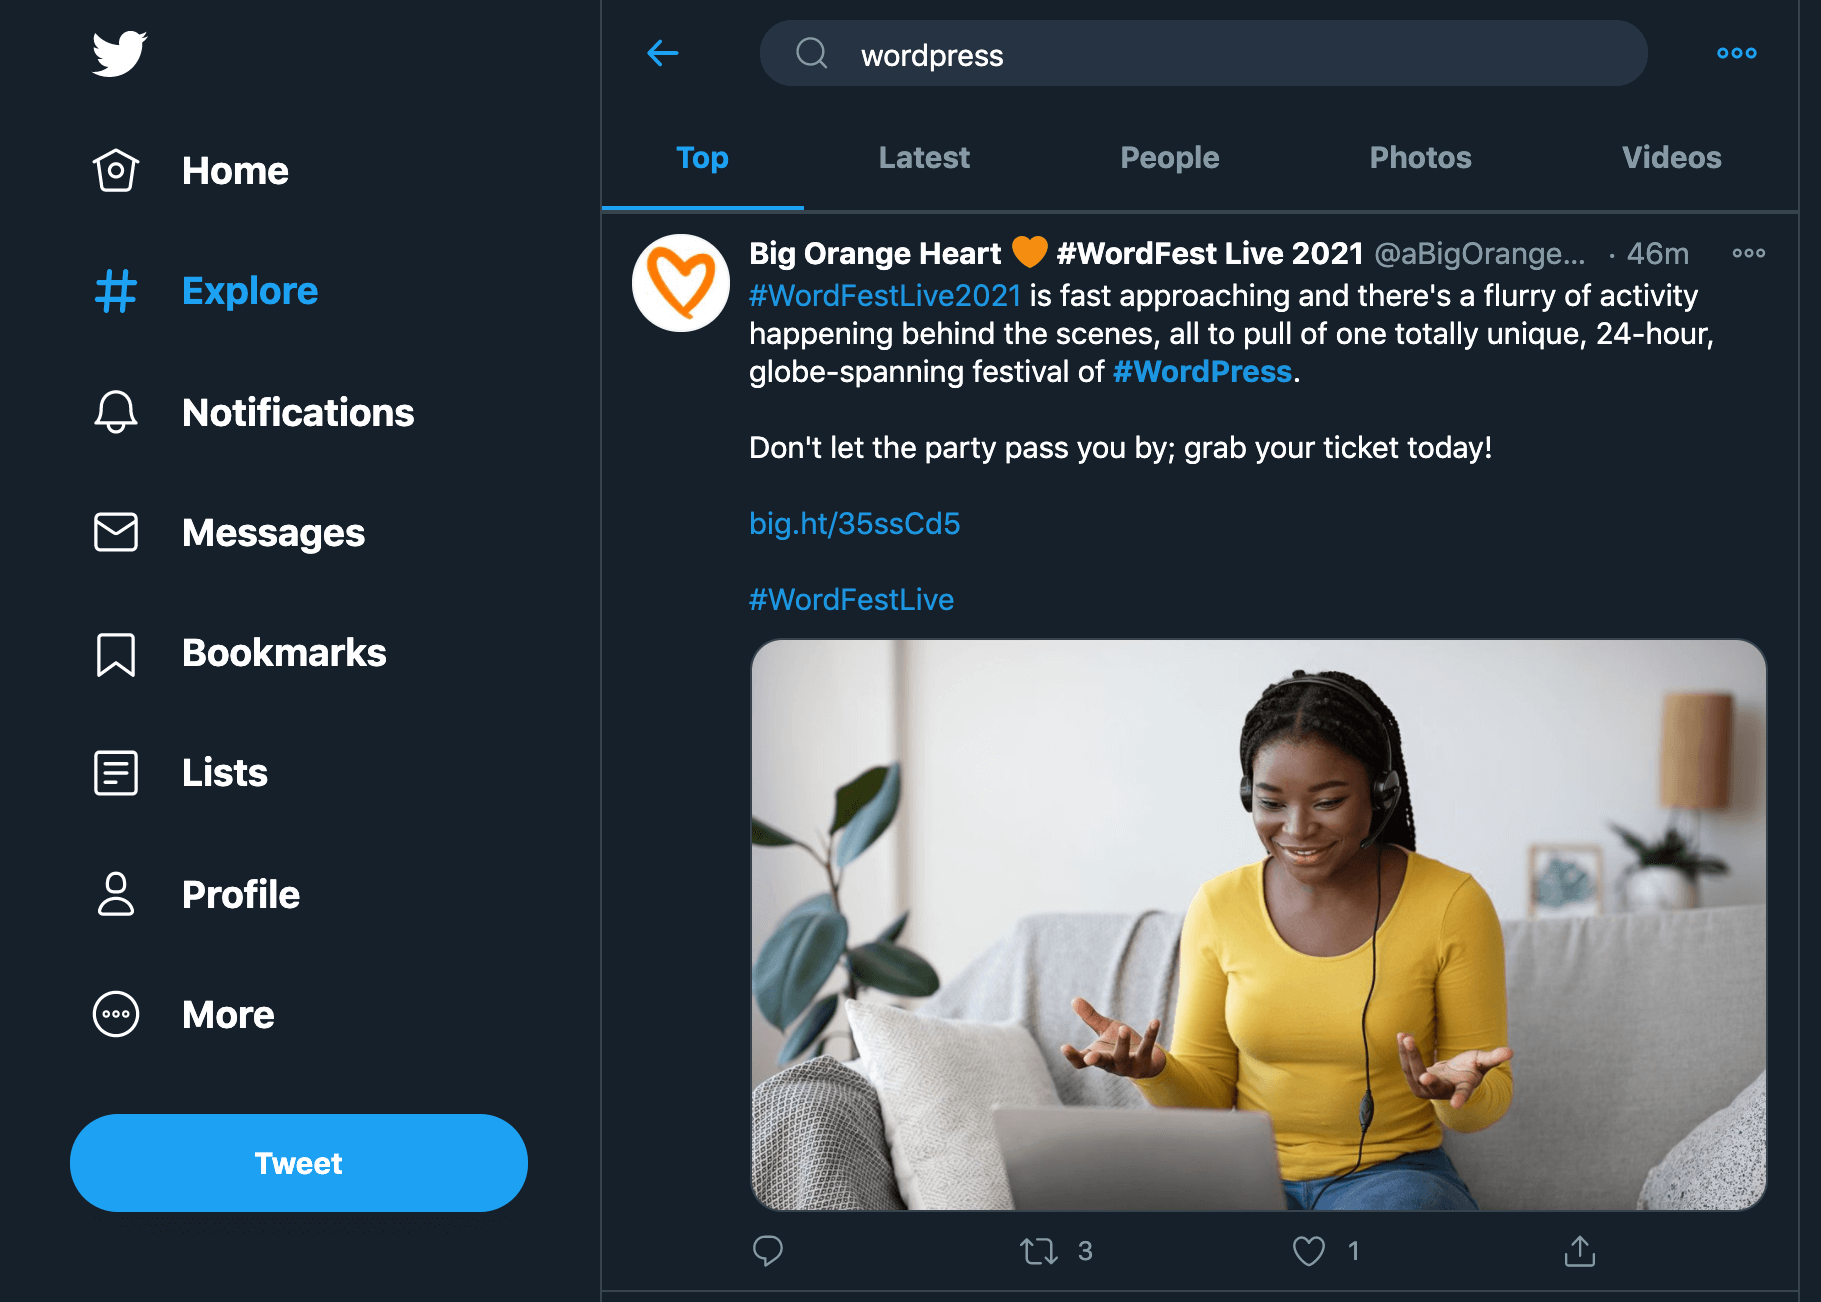This screenshot has height=1302, width=1821.
Task: Open search options with the three dots
Action: tap(1736, 53)
